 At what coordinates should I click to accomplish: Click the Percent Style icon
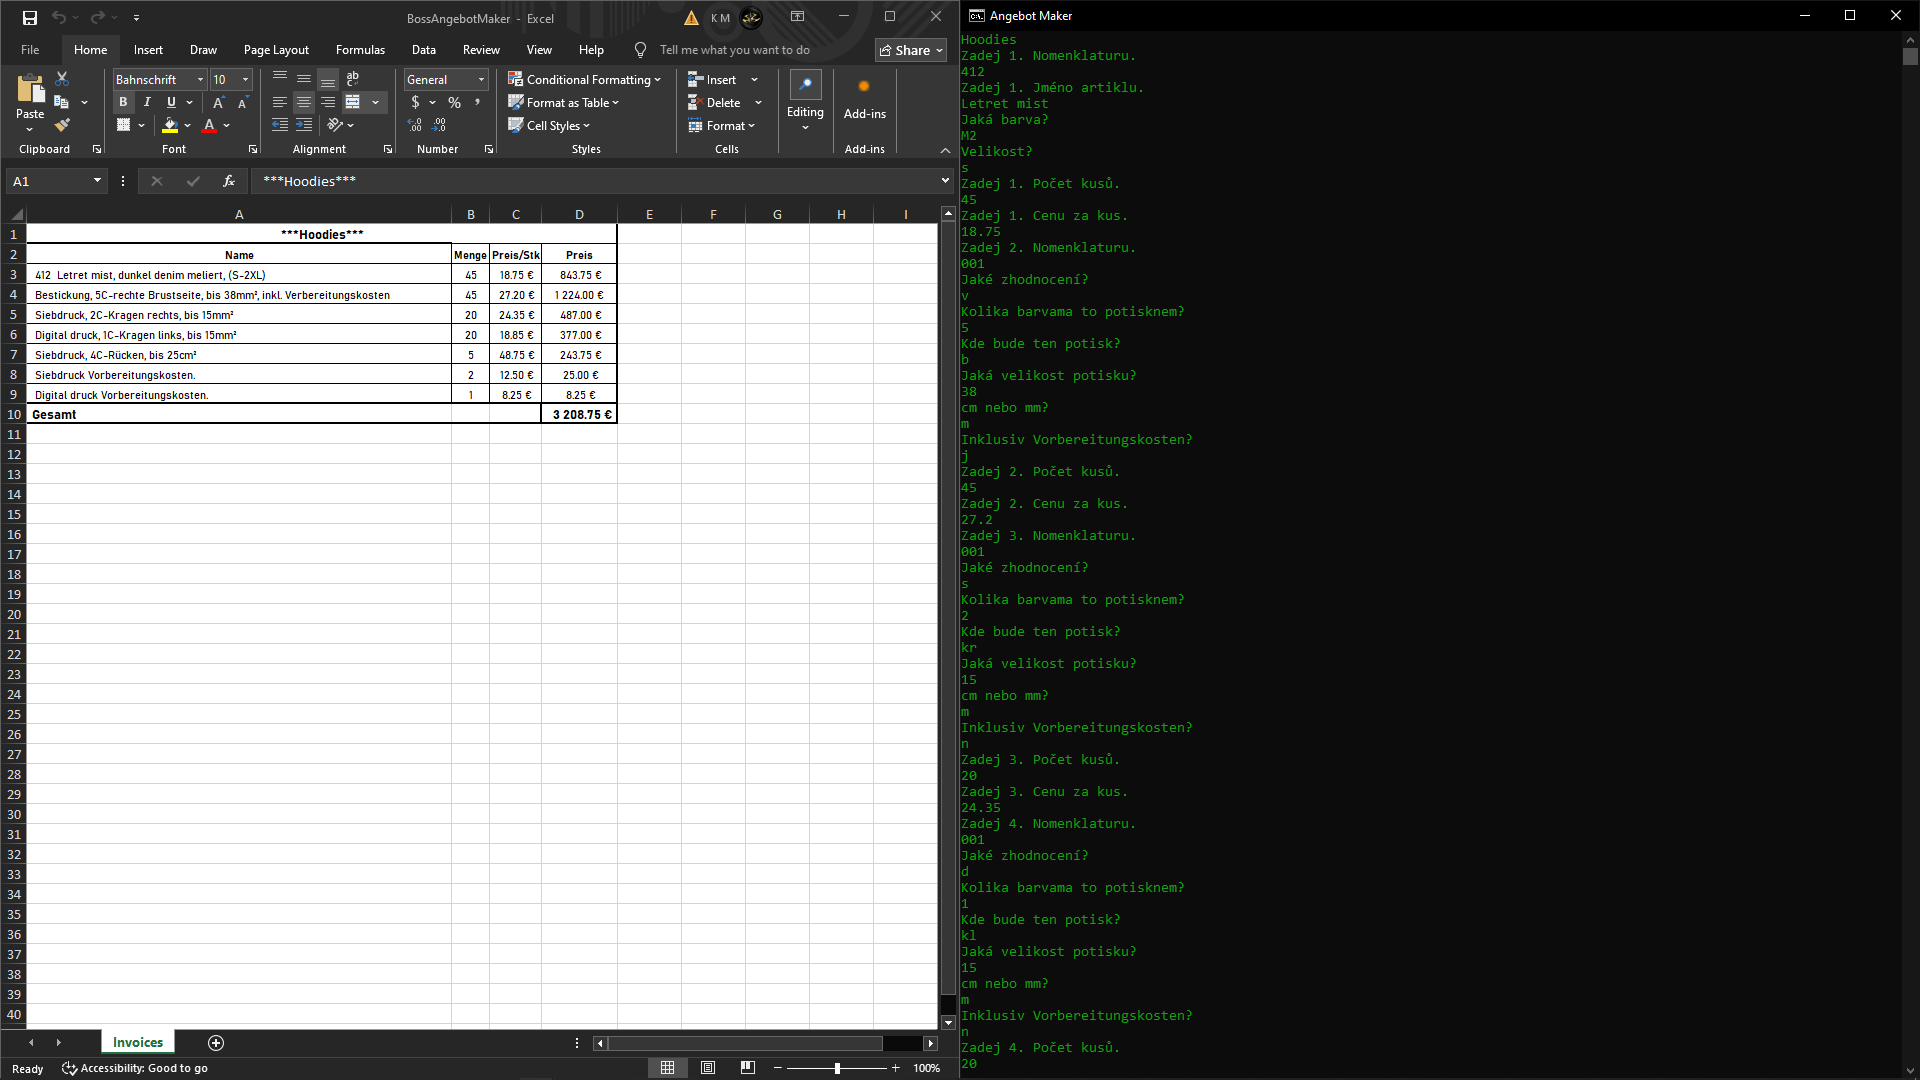point(454,102)
